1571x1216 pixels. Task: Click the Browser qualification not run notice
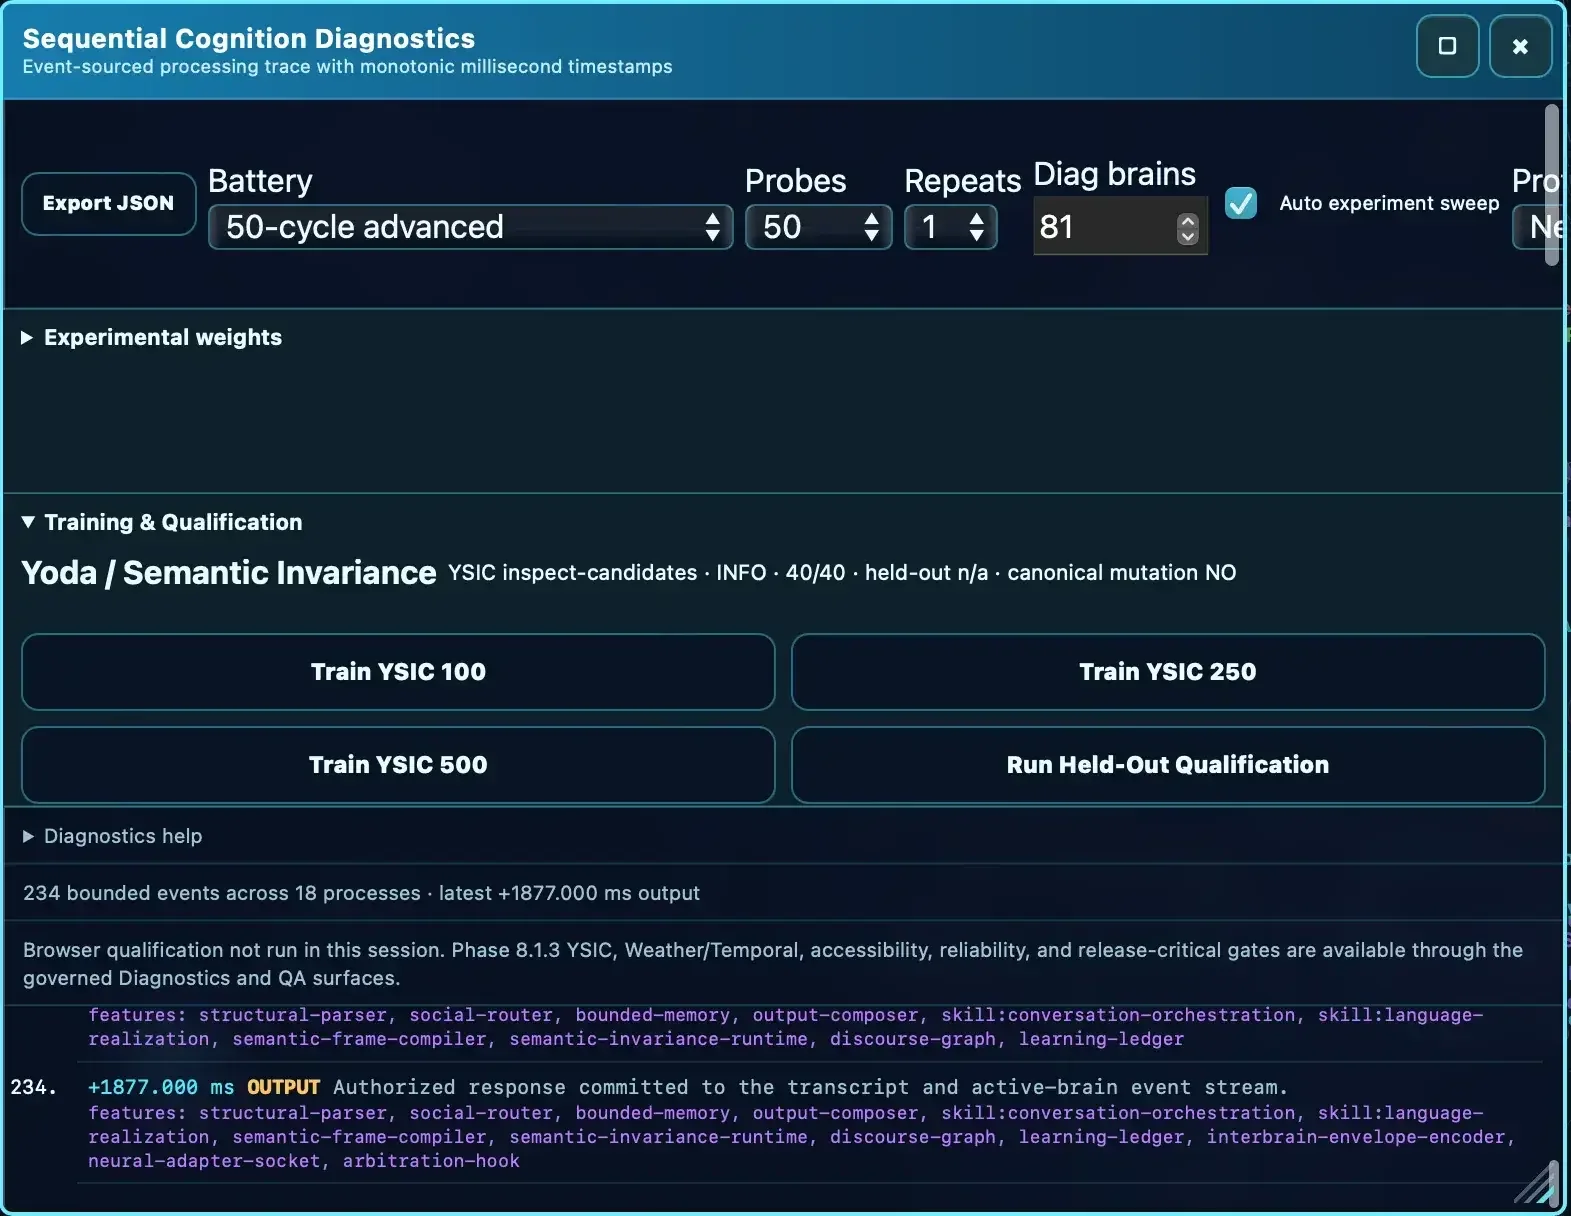pyautogui.click(x=773, y=964)
